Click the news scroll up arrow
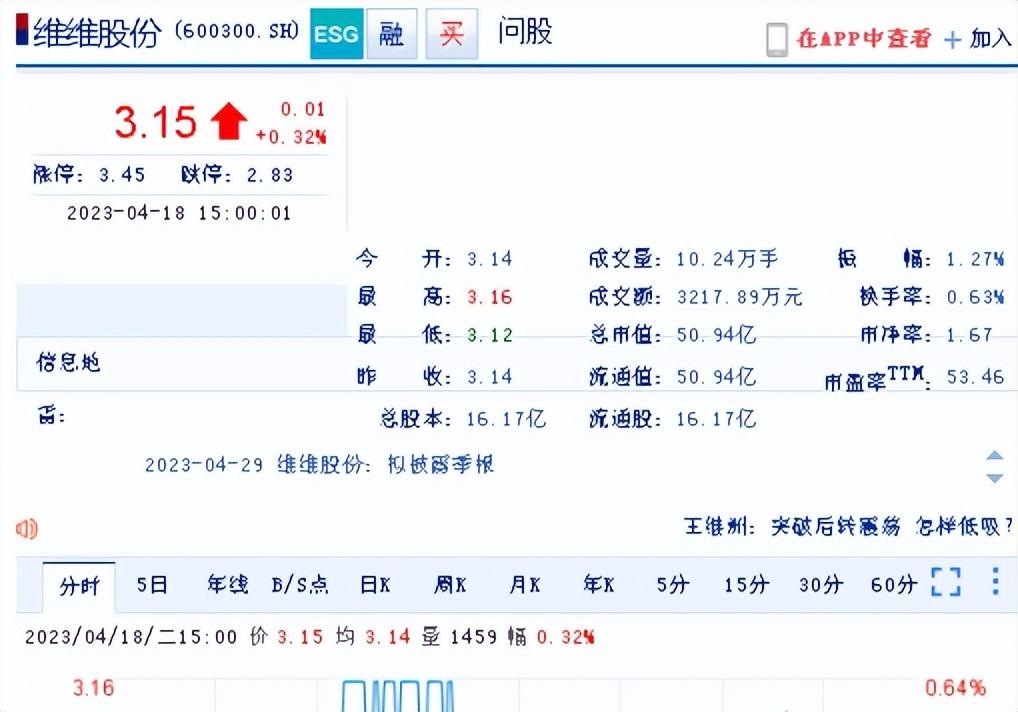Image resolution: width=1018 pixels, height=712 pixels. [x=995, y=455]
